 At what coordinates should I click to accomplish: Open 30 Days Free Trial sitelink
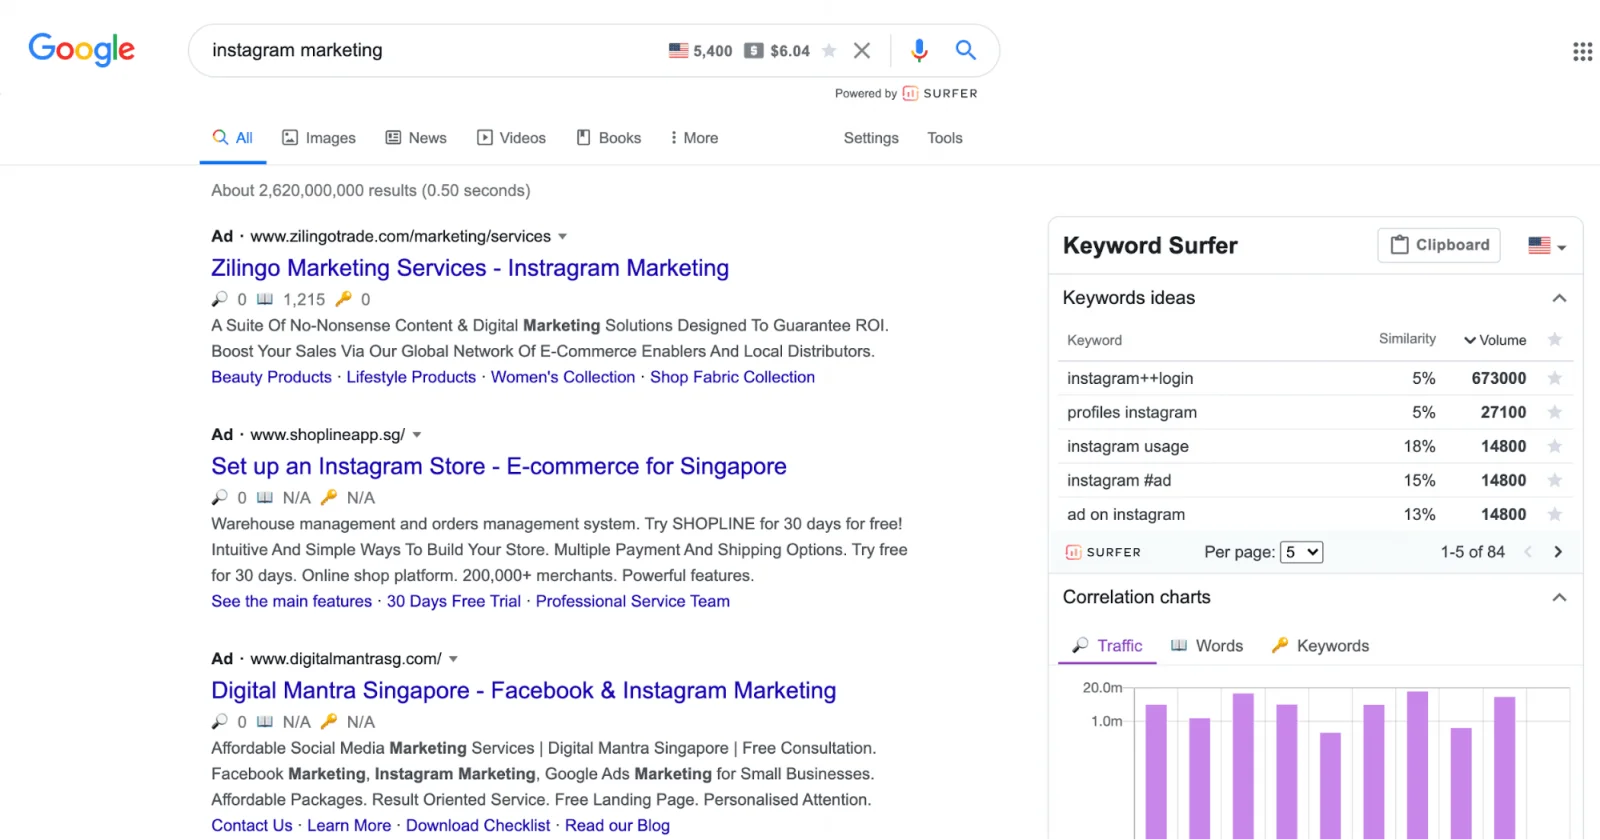[x=454, y=601]
